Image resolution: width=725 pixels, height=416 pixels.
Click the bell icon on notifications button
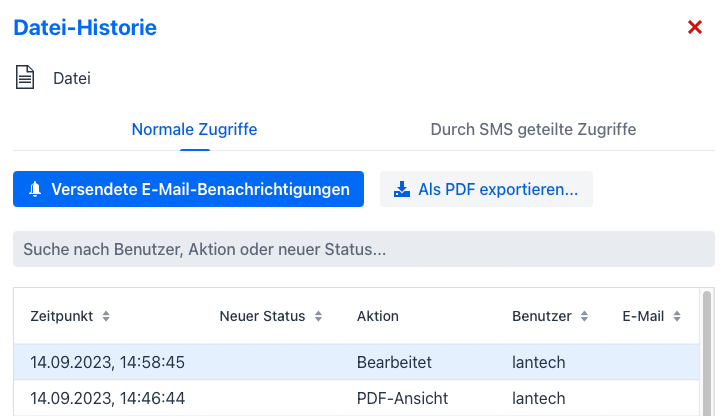35,189
